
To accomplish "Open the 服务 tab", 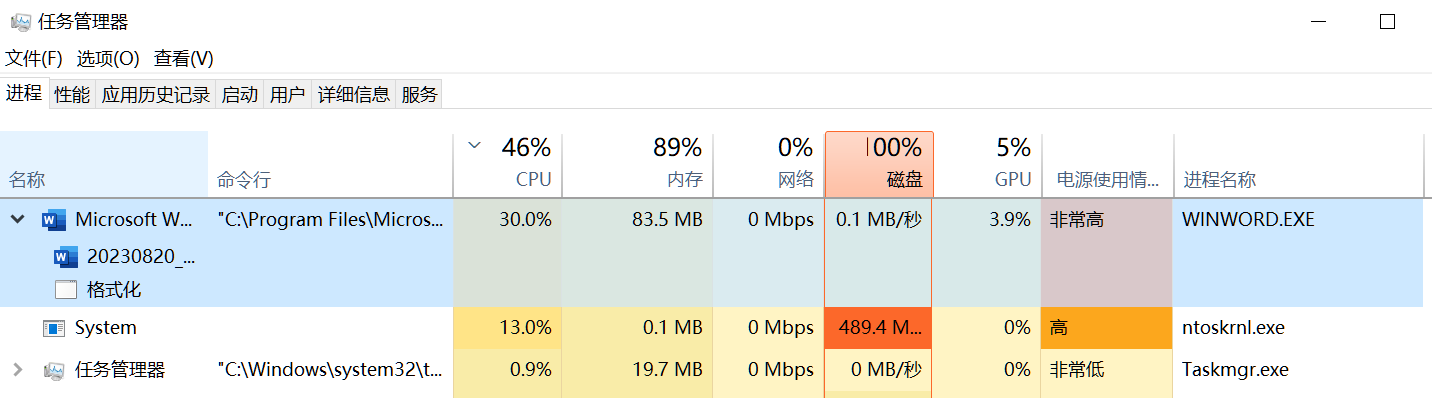I will [420, 95].
